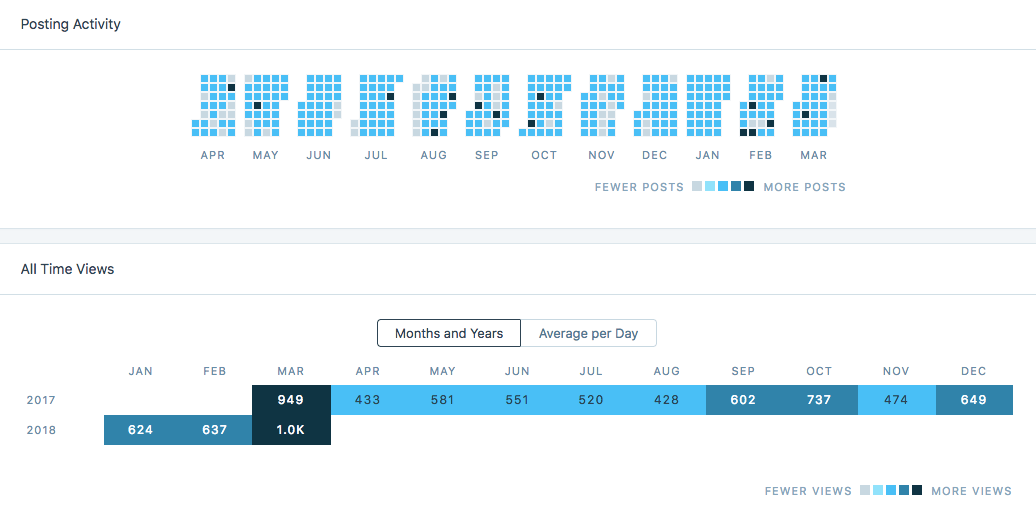1036x509 pixels.
Task: Select the 520 views July cell
Action: coord(591,400)
